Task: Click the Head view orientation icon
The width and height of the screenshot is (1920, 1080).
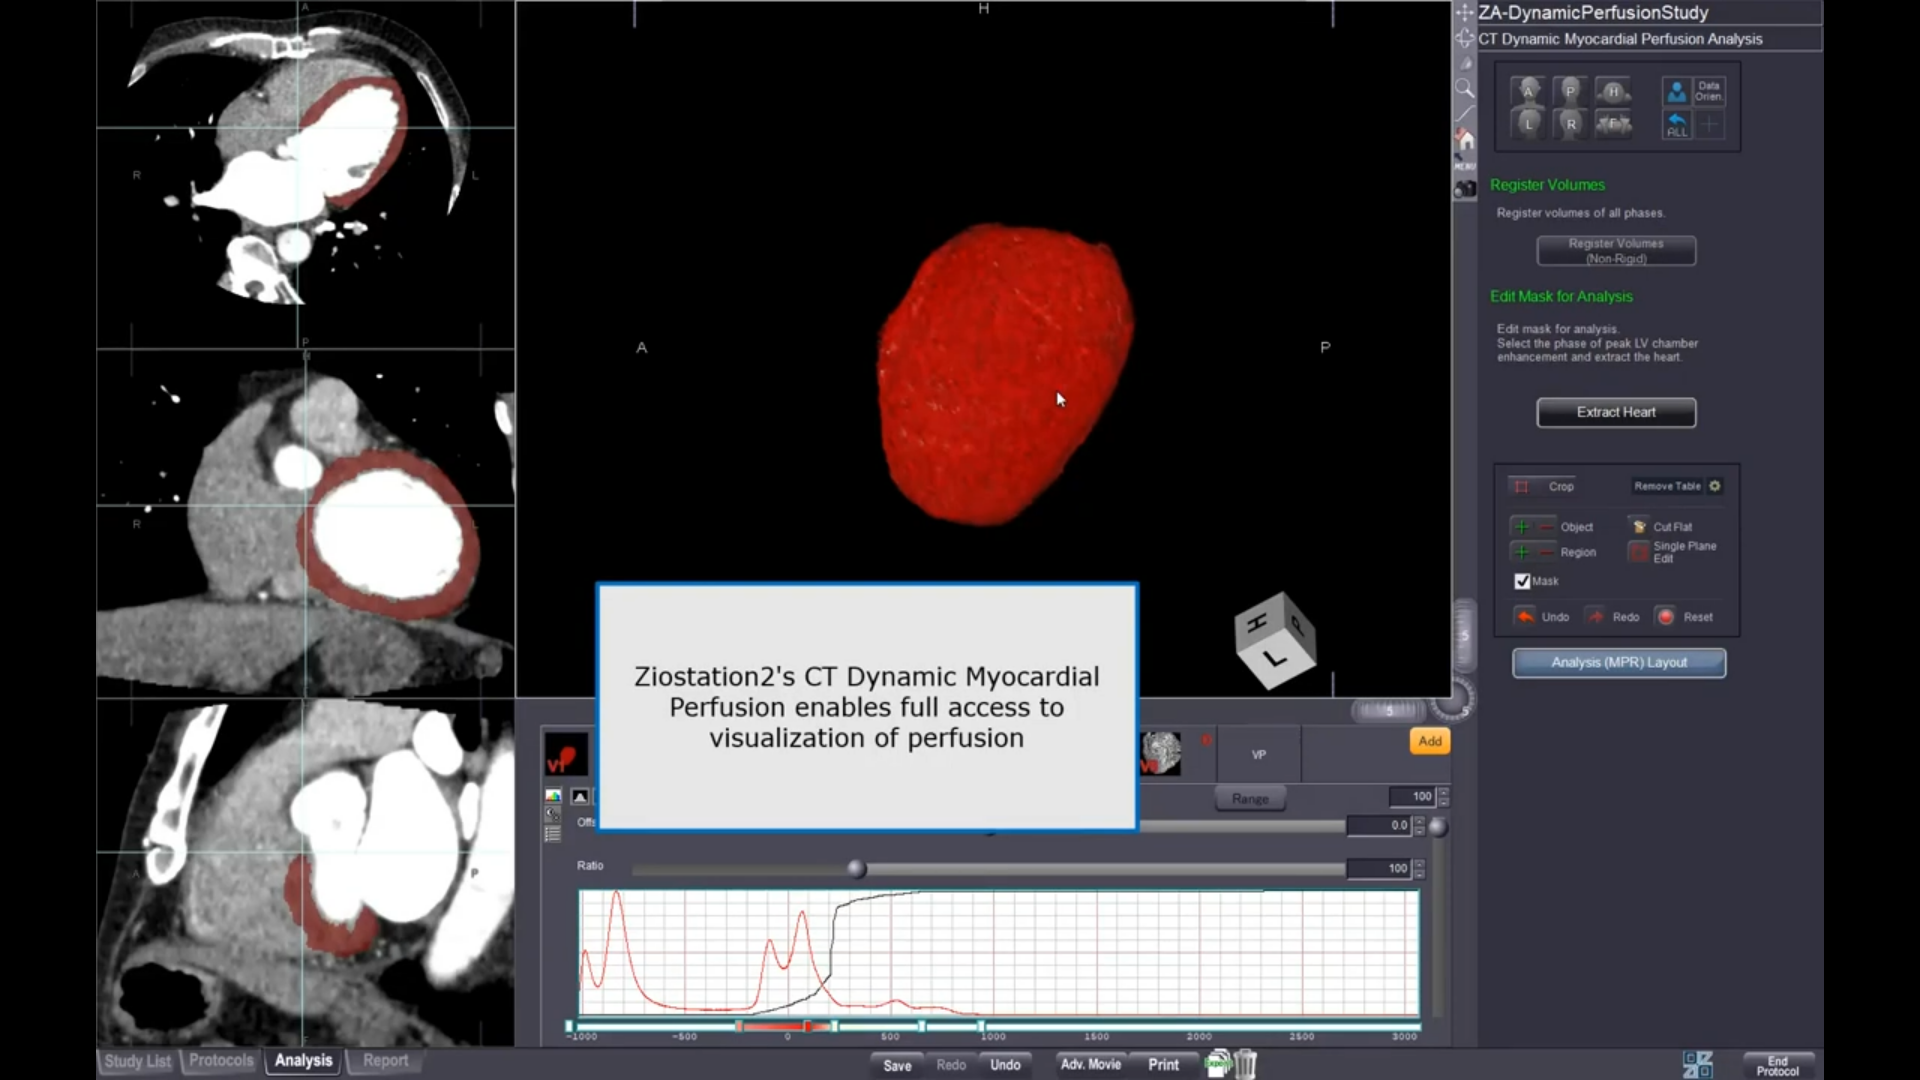Action: coord(1612,91)
